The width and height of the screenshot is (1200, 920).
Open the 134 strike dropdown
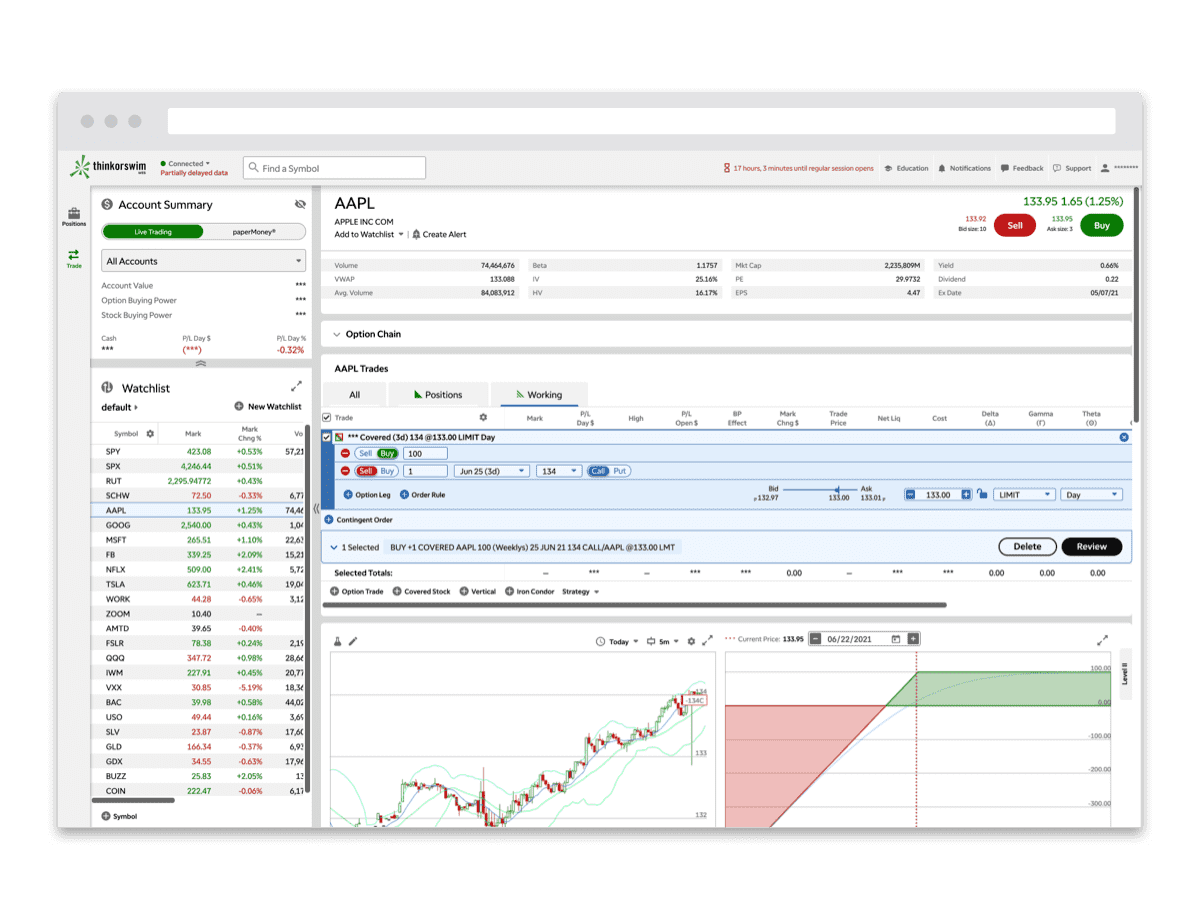coord(559,471)
